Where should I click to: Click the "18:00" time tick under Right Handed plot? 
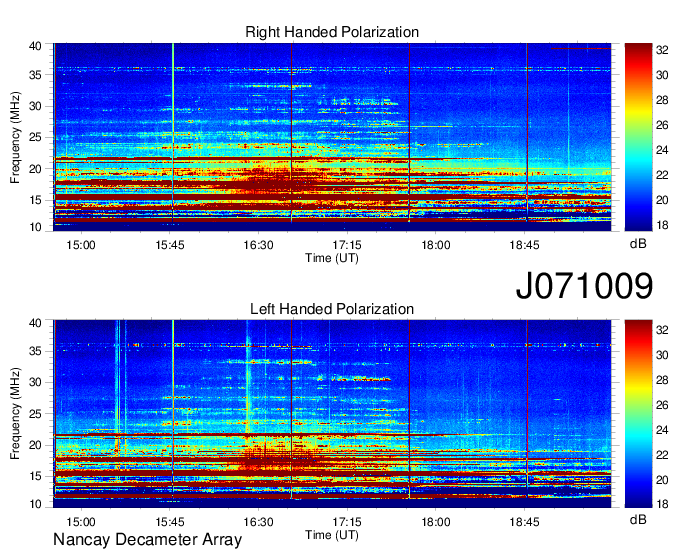[436, 245]
